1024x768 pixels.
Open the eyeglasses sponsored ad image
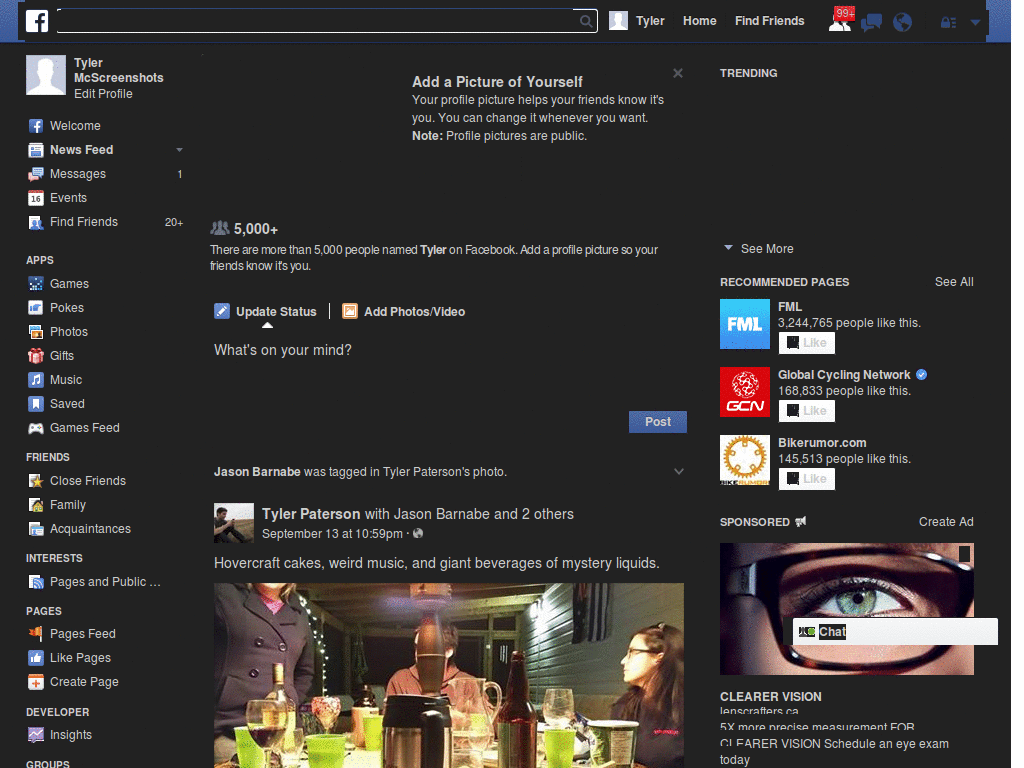[846, 609]
